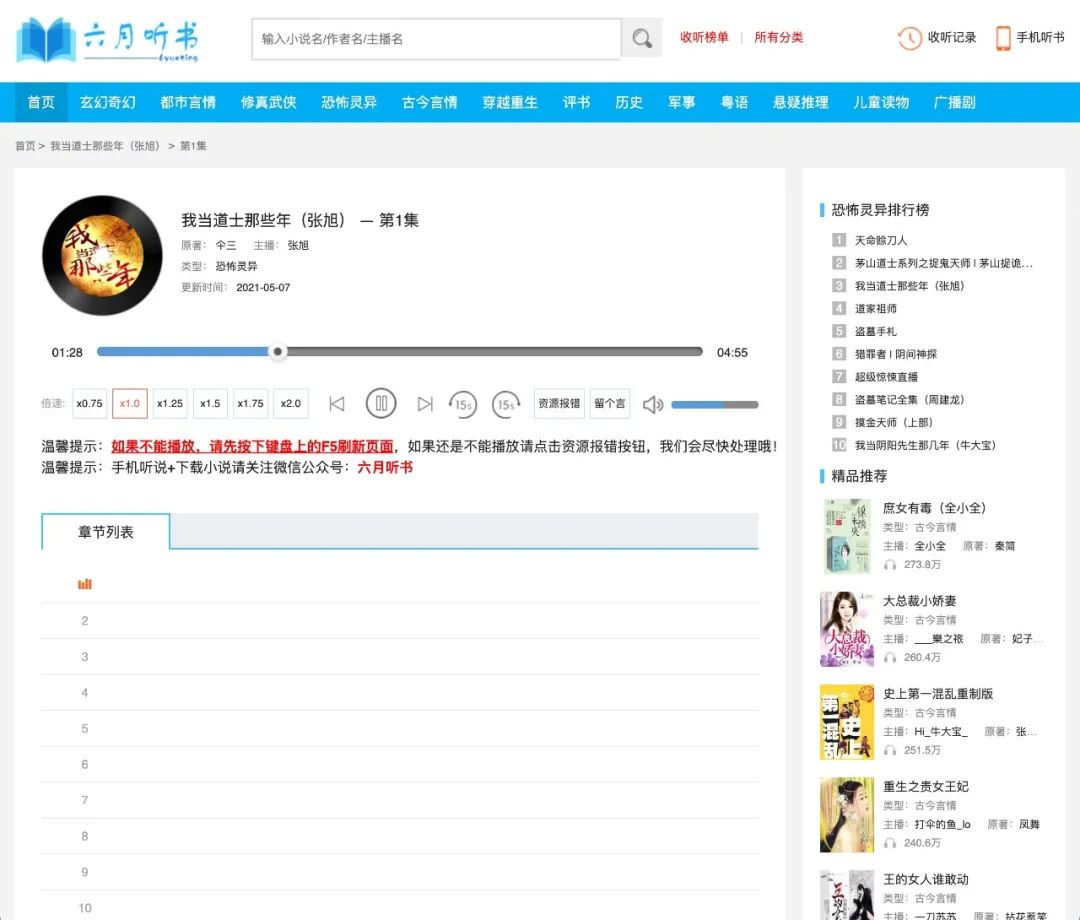
Task: Select the 章节列表 tab
Action: coord(105,532)
